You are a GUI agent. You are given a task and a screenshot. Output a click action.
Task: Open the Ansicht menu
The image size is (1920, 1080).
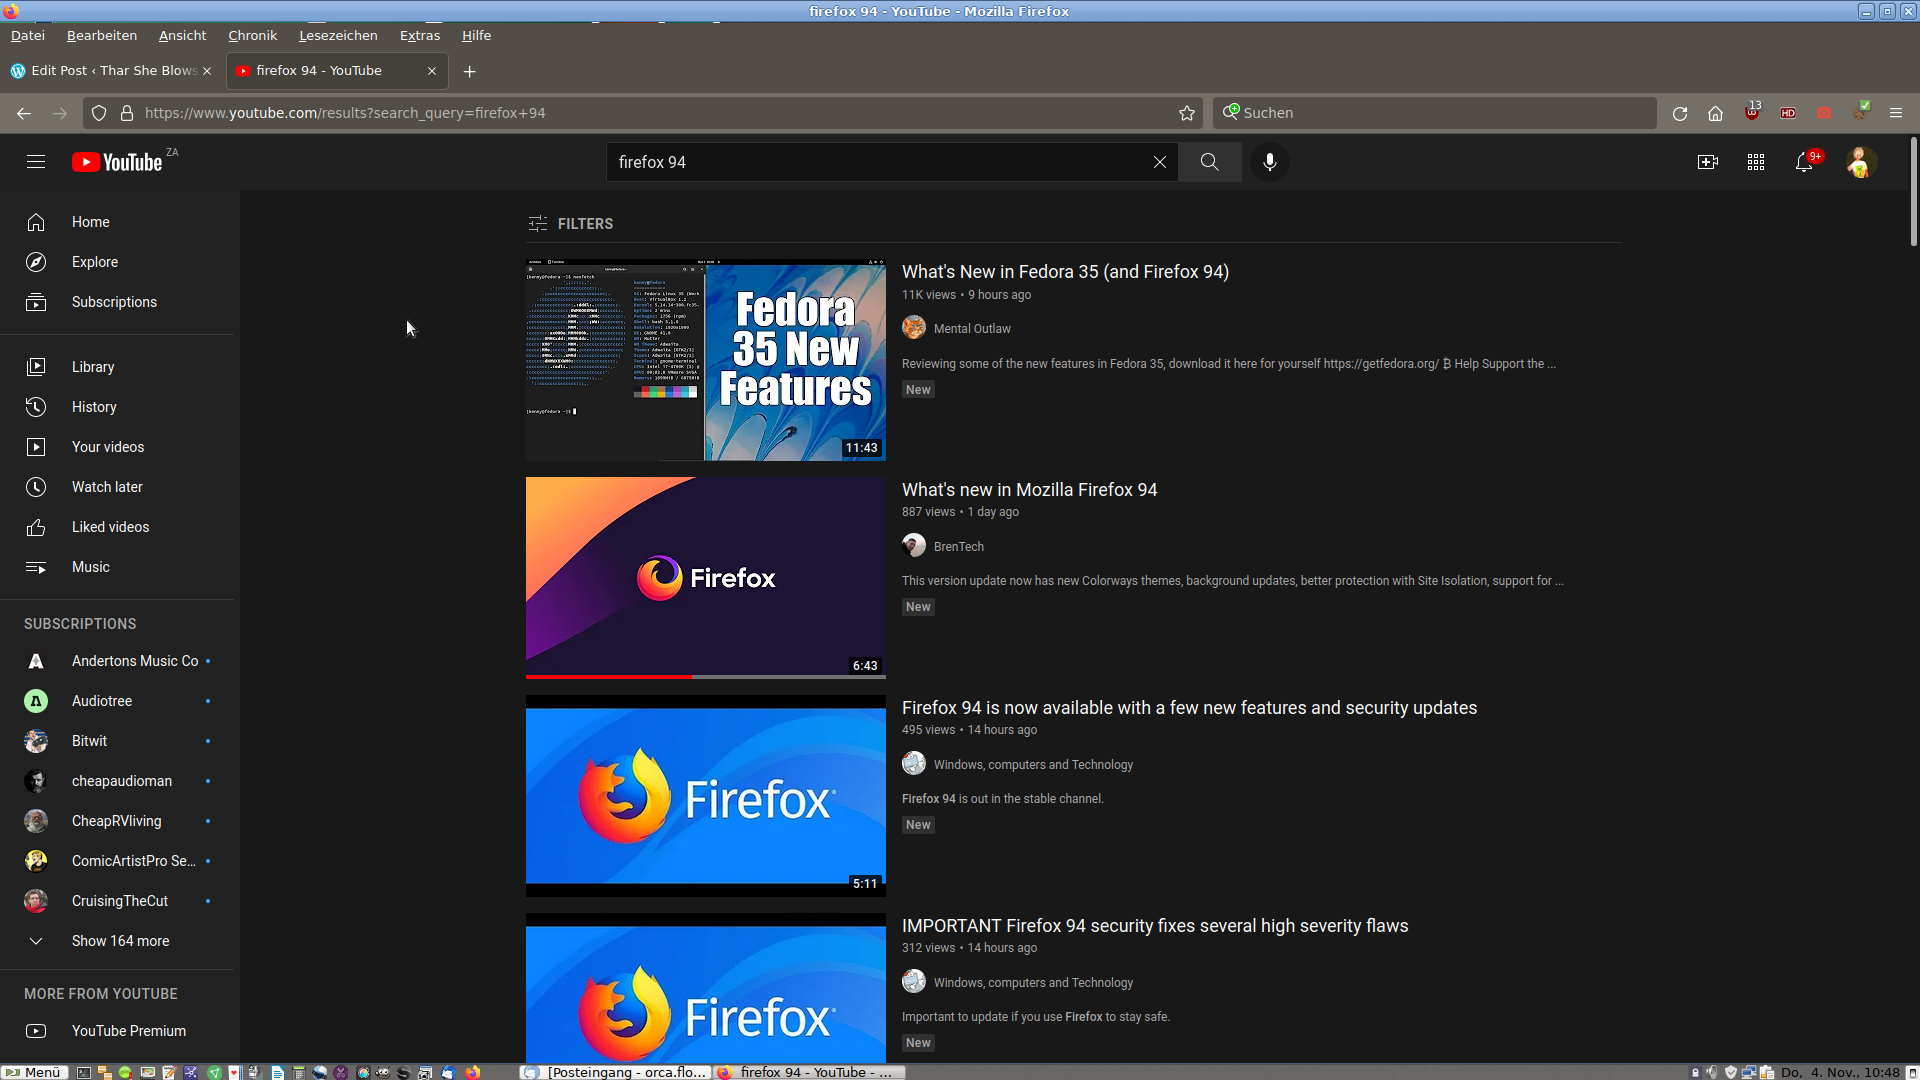[183, 35]
